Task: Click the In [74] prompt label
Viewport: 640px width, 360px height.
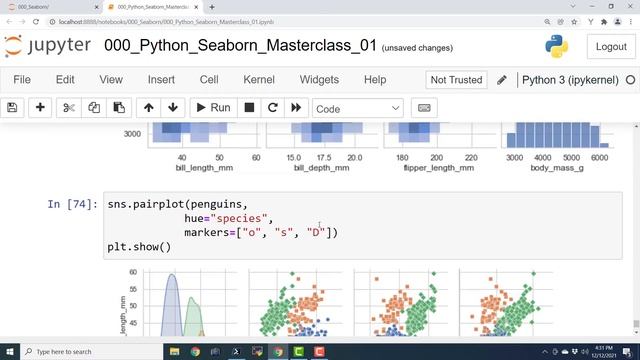Action: 73,204
